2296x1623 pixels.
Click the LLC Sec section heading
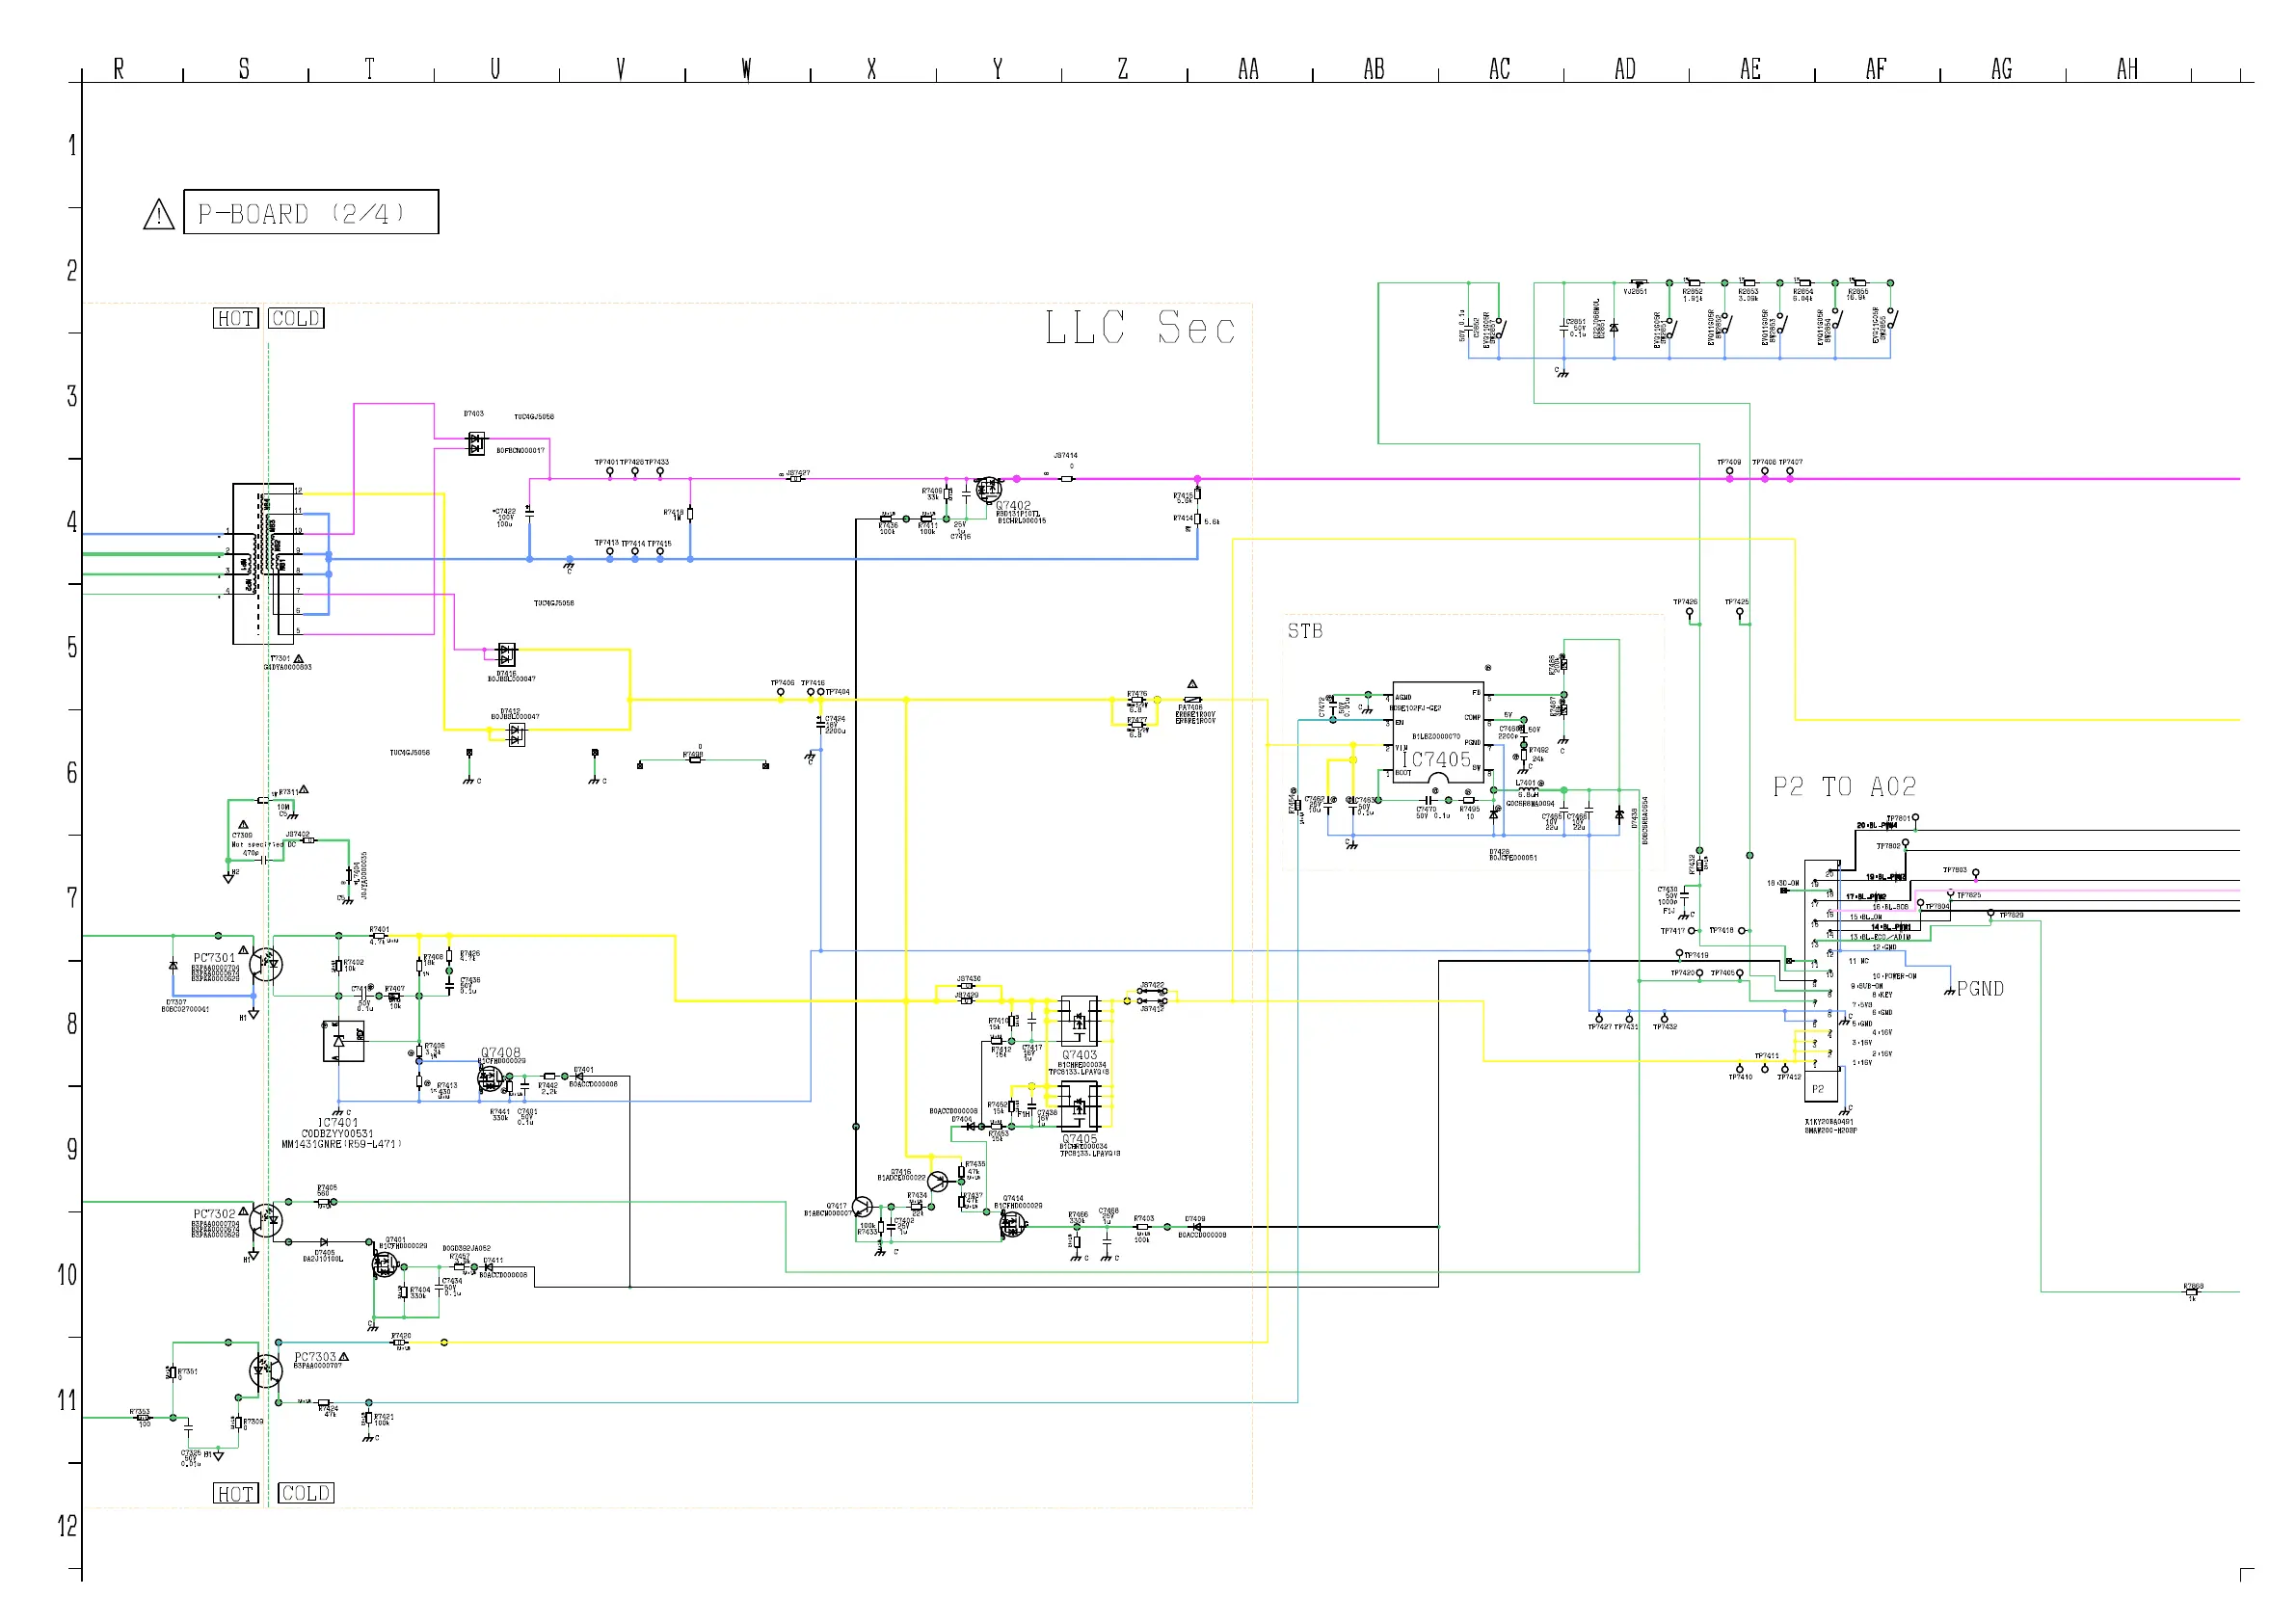click(x=1140, y=328)
